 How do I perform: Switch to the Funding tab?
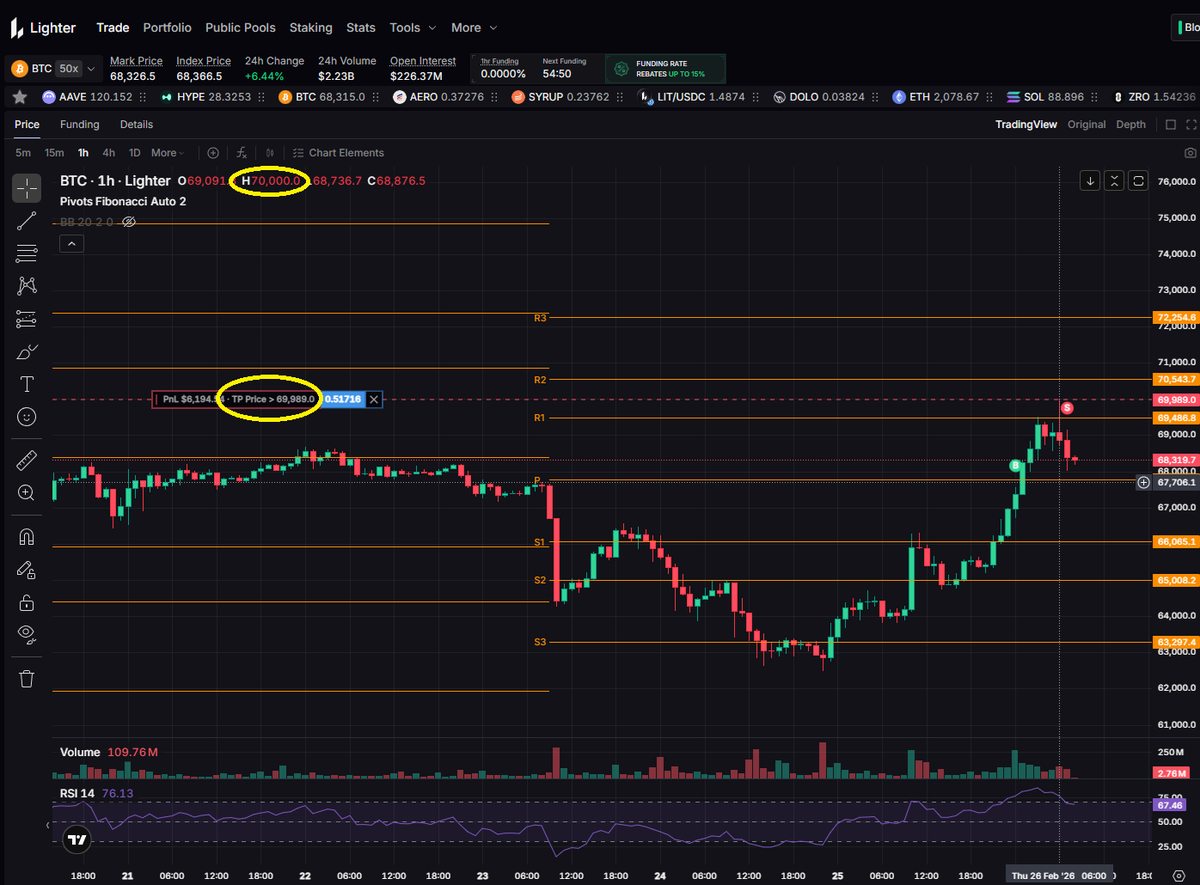(80, 125)
